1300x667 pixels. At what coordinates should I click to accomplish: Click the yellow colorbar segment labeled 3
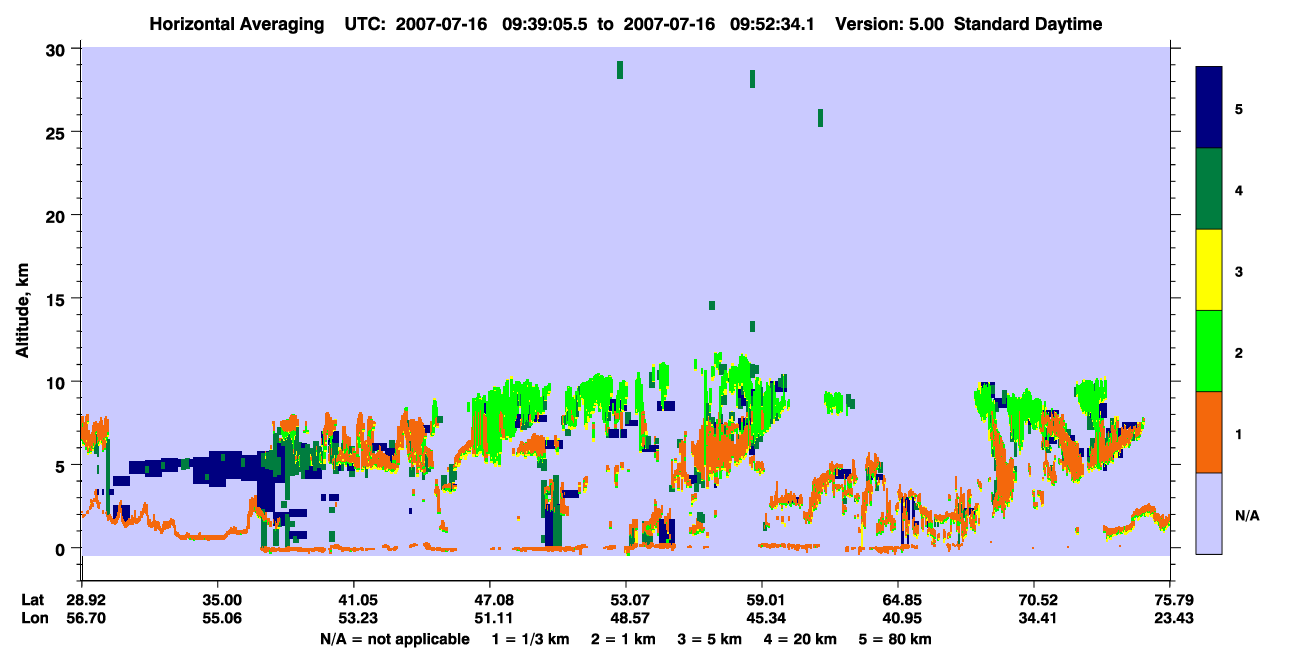(1209, 270)
